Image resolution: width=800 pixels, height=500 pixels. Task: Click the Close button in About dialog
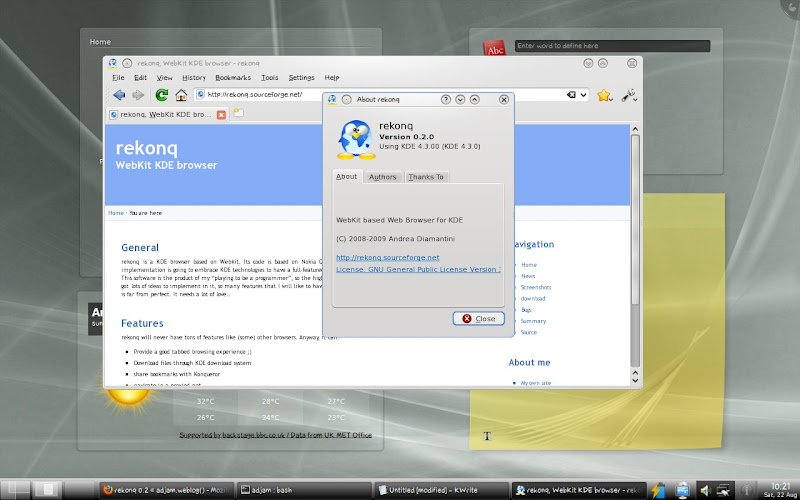479,318
